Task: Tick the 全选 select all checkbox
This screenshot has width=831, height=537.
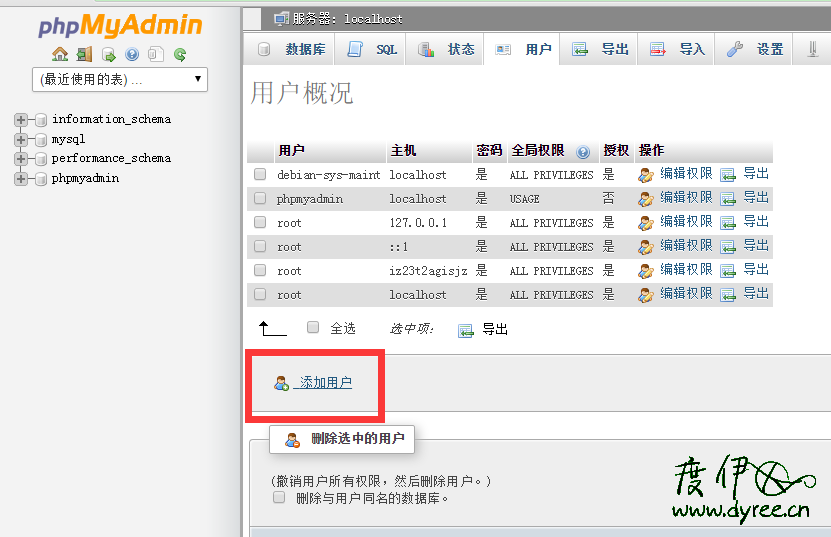Action: point(313,327)
